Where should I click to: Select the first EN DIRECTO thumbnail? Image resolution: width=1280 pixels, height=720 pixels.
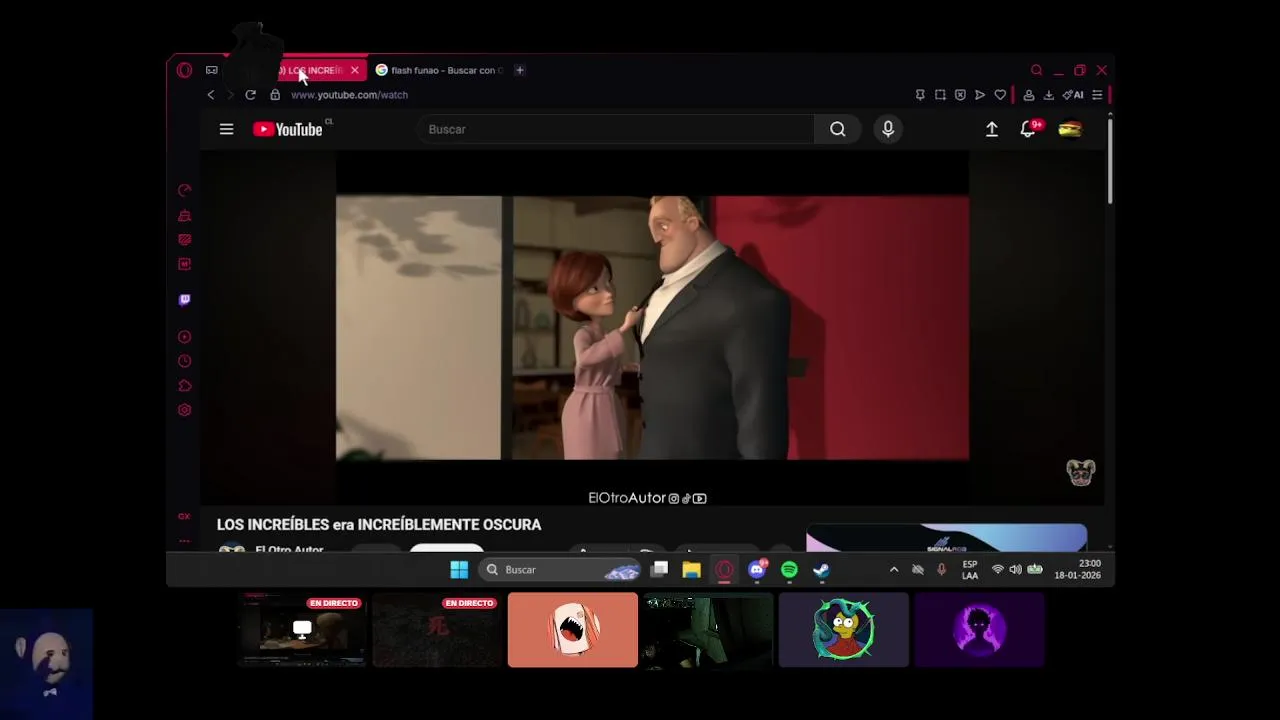point(302,630)
